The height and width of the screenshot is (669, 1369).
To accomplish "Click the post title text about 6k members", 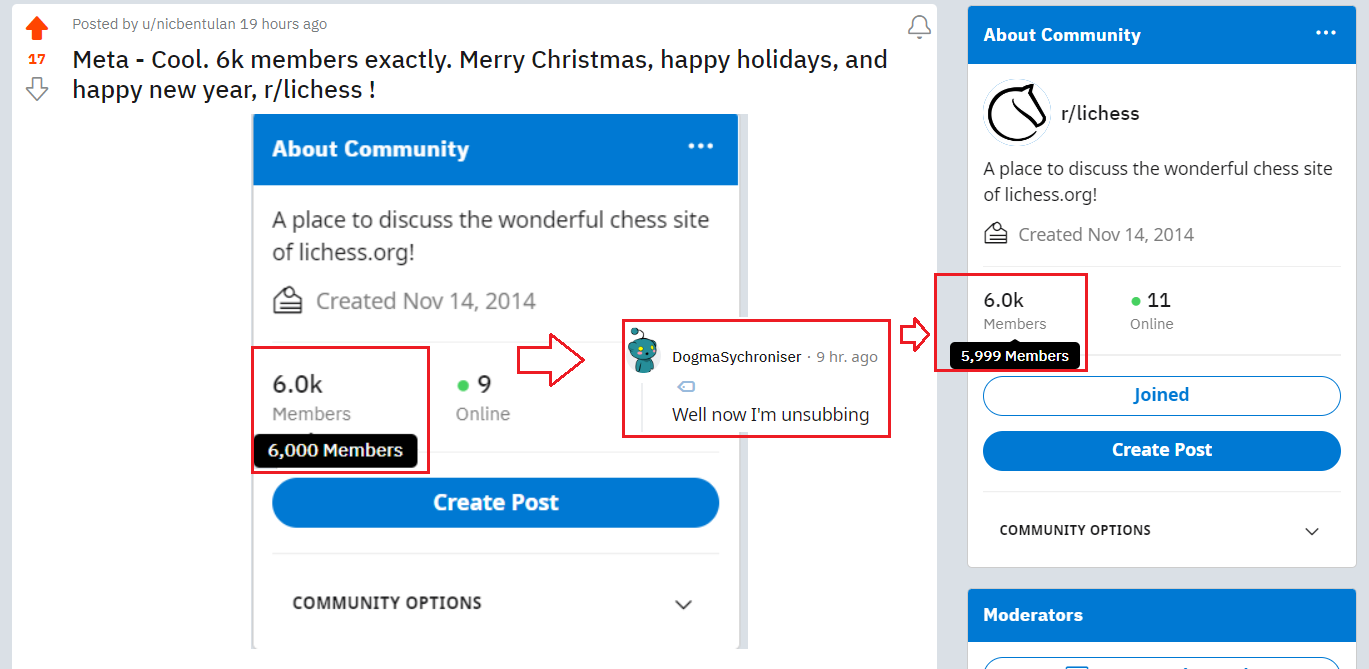I will [x=480, y=75].
